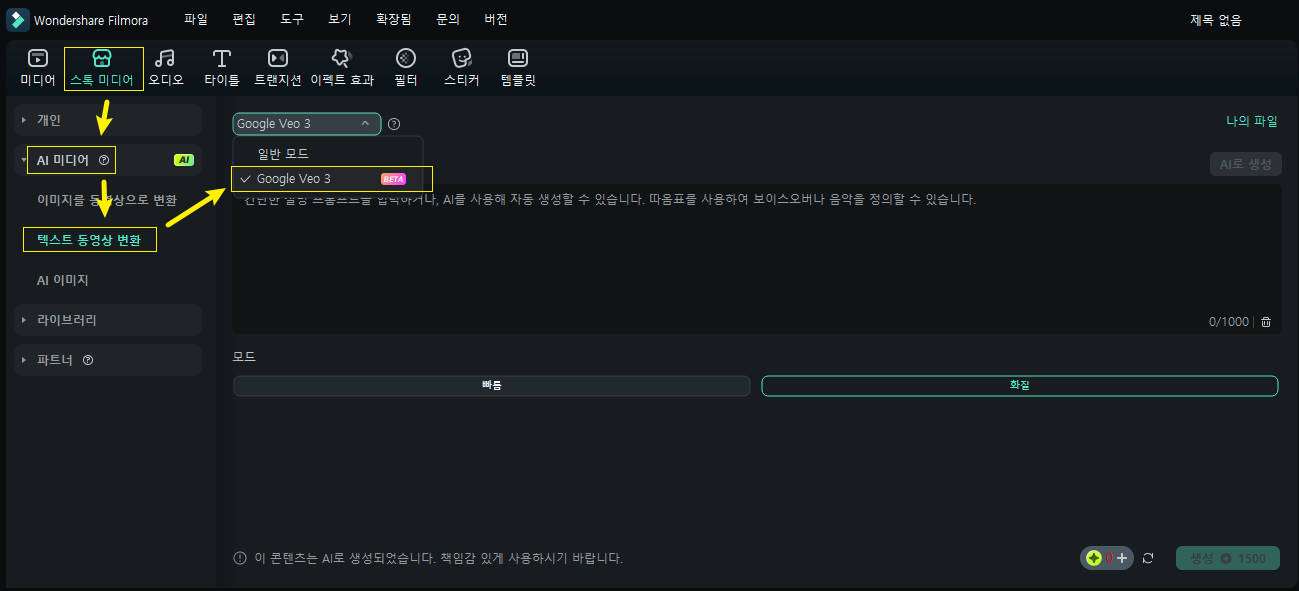Viewport: 1299px width, 591px height.
Task: Open the 도구 (Tools) menu
Action: point(292,19)
